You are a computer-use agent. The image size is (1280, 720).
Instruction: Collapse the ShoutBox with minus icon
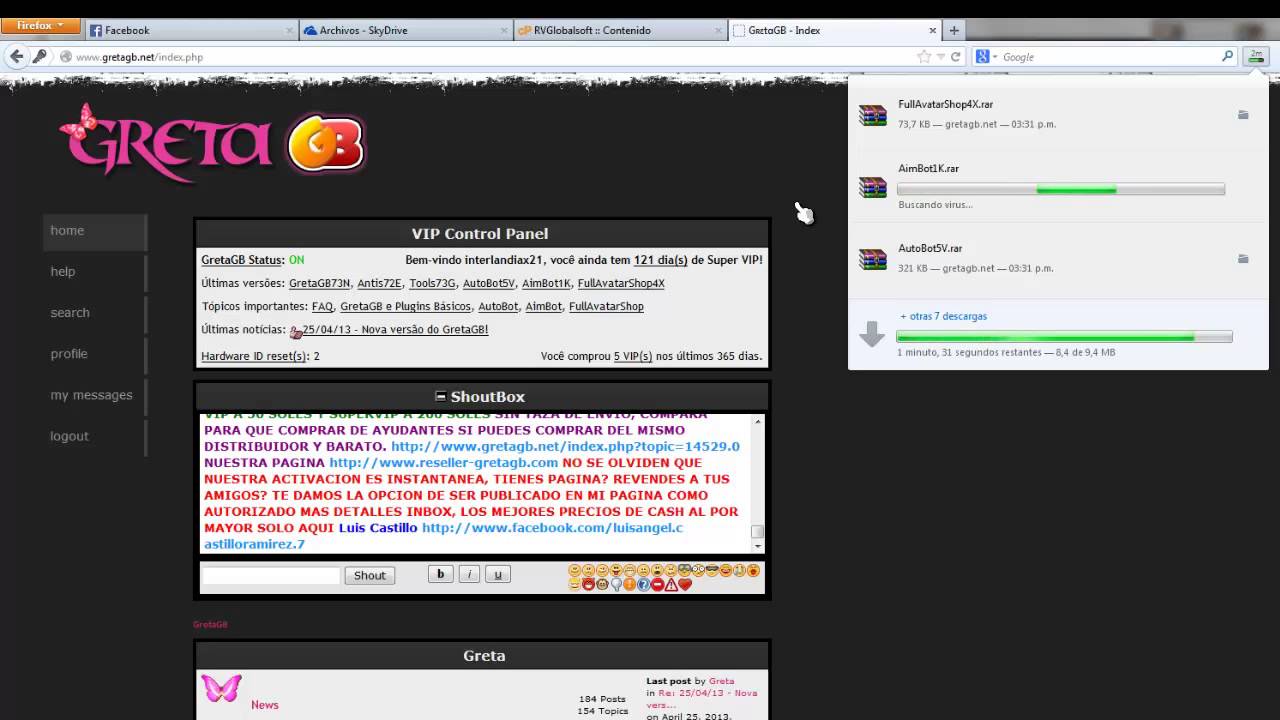441,396
